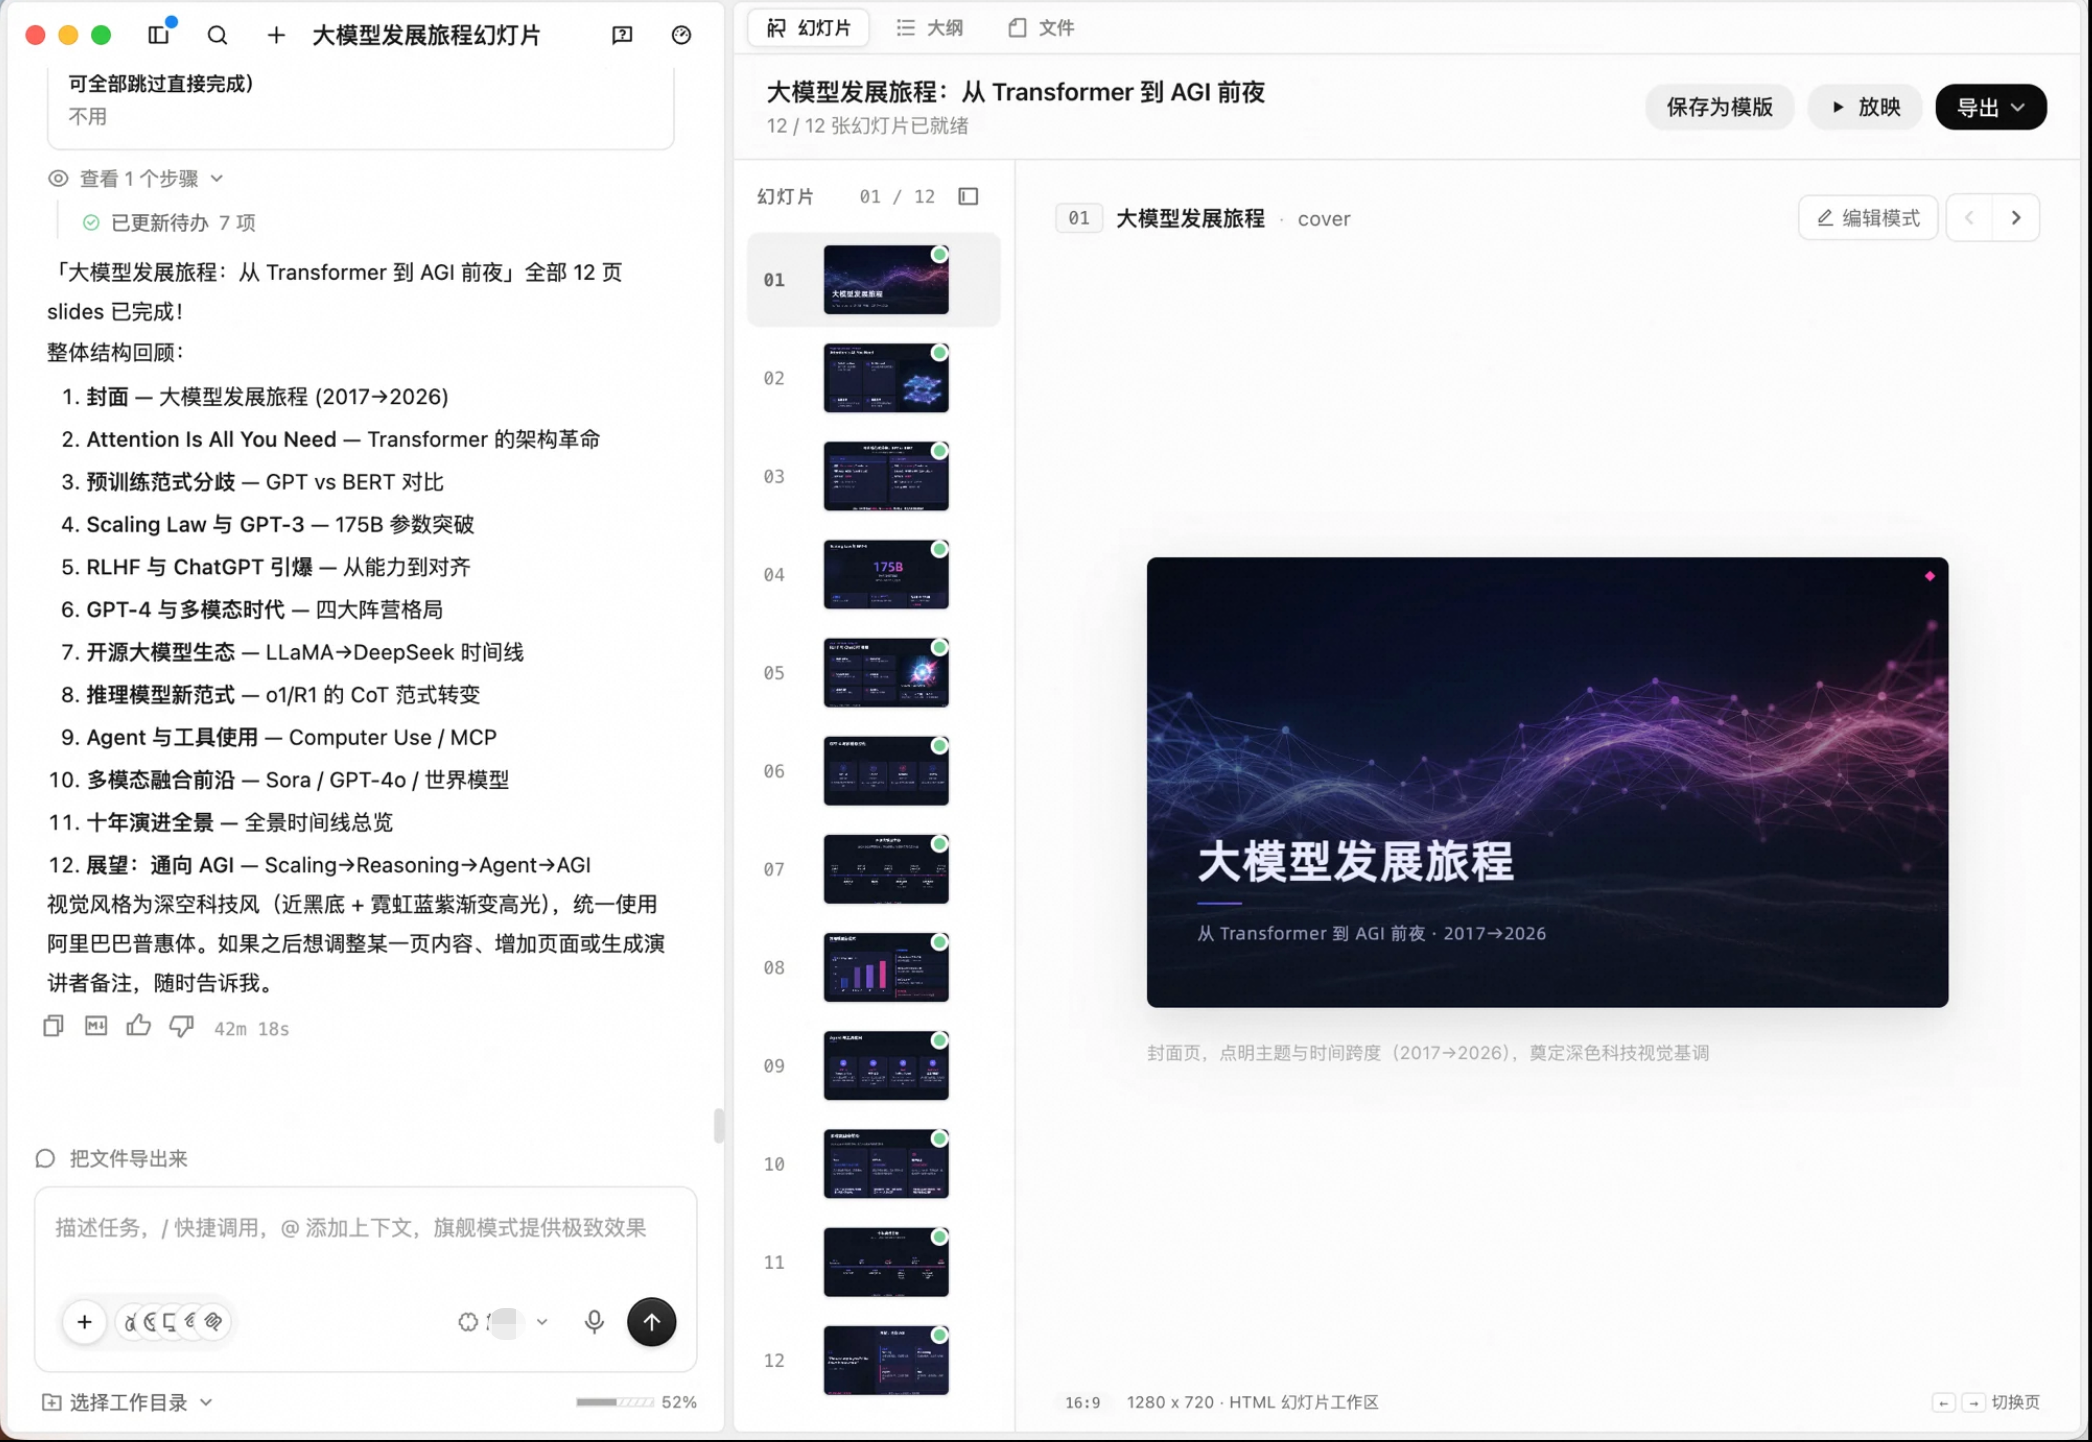This screenshot has height=1442, width=2092.
Task: Open 选择工作目录 working directory dropdown
Action: [128, 1402]
